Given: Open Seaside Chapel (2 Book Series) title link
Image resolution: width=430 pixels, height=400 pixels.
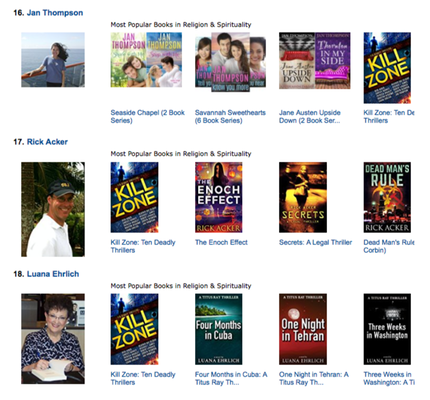Looking at the screenshot, I should coord(148,116).
